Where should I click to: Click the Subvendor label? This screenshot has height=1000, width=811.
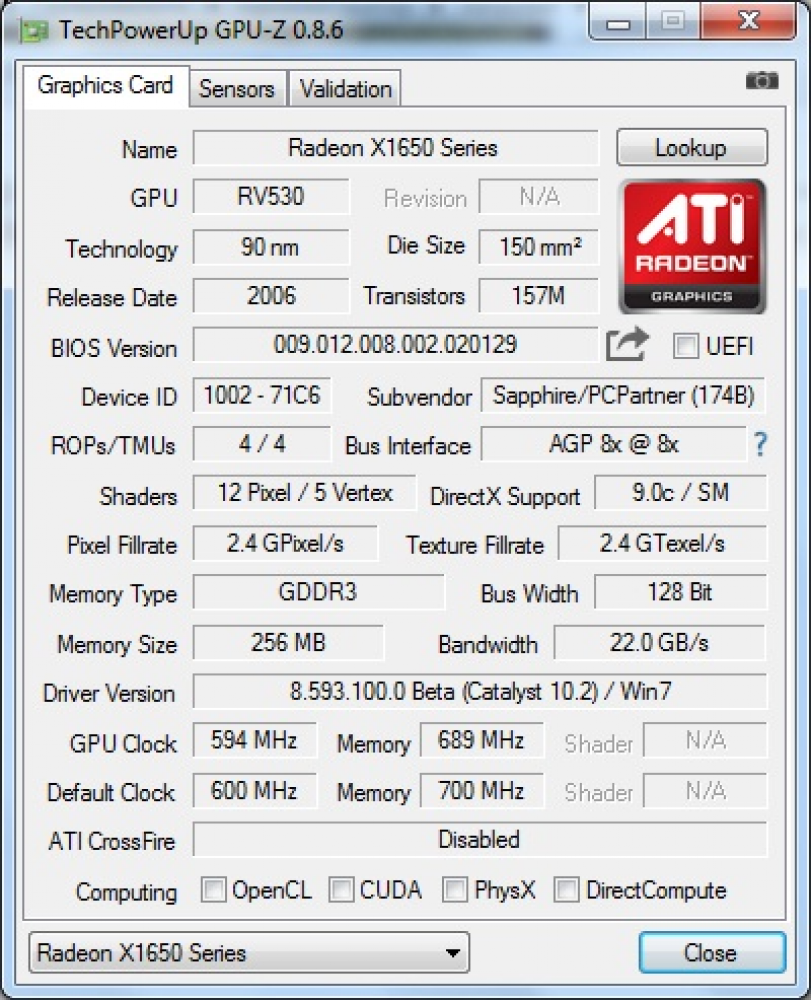(x=420, y=397)
